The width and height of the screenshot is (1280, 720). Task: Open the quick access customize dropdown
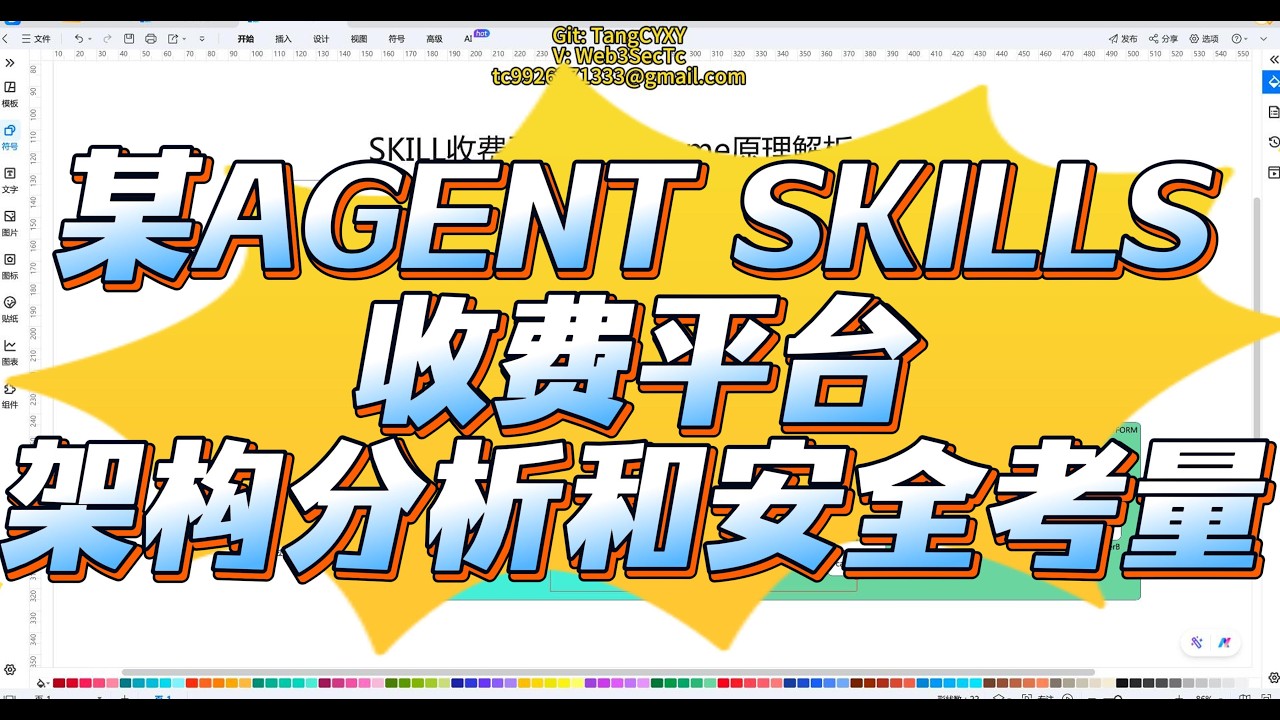(202, 38)
